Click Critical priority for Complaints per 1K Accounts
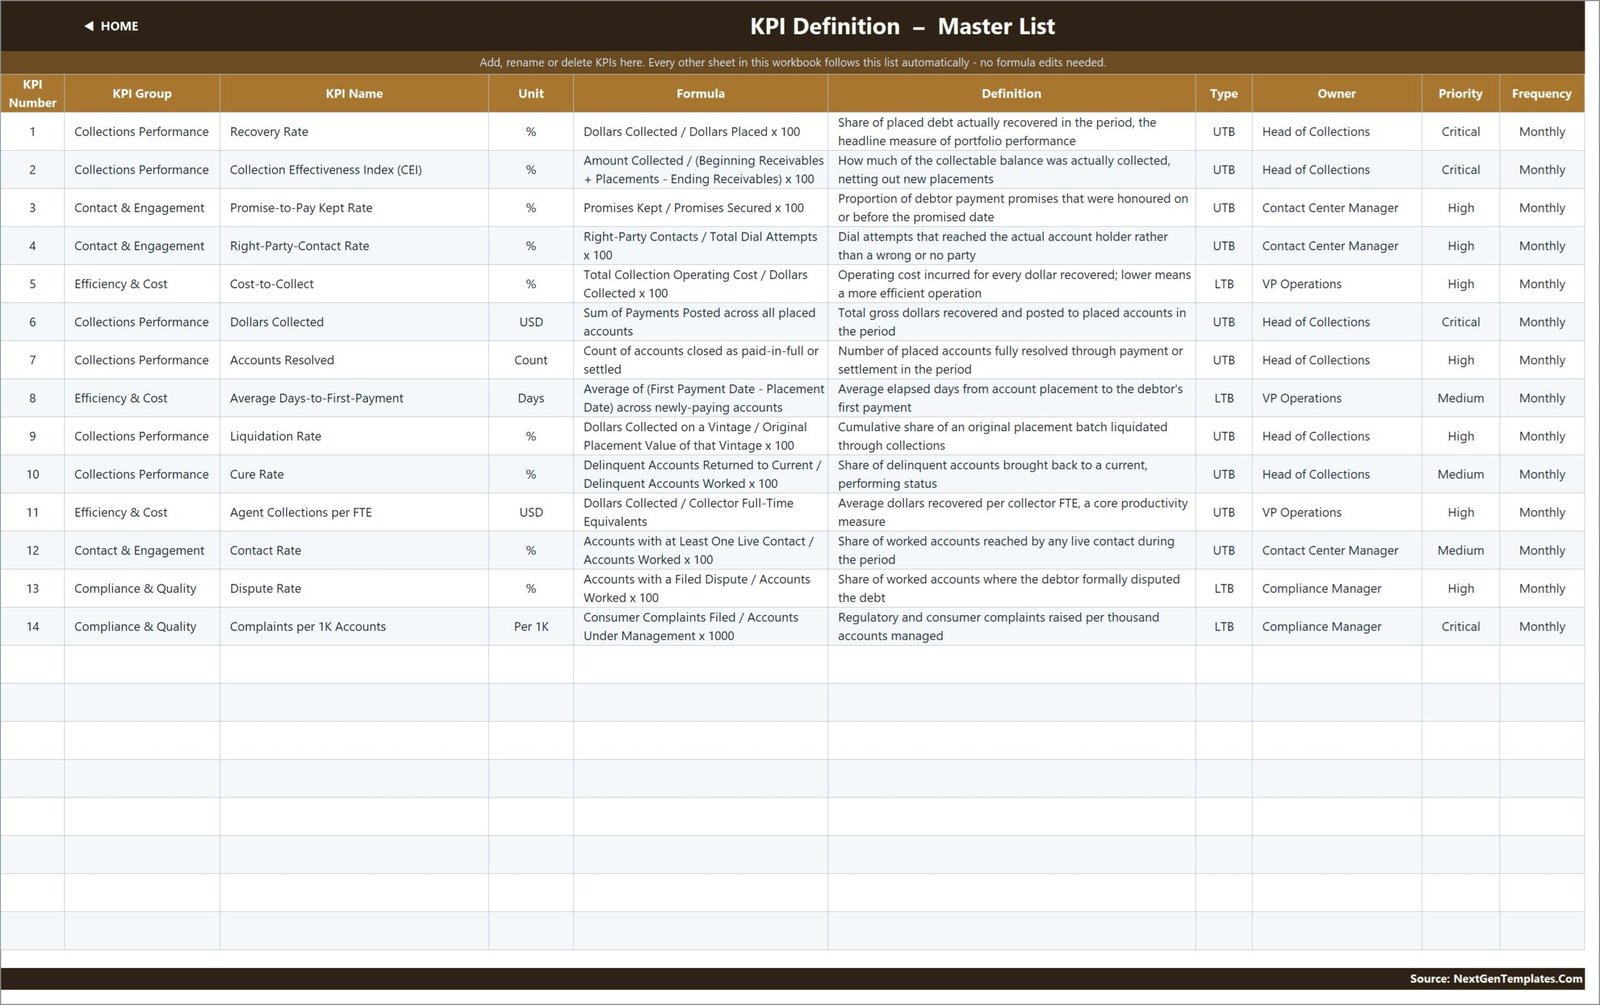The image size is (1600, 1005). point(1461,626)
